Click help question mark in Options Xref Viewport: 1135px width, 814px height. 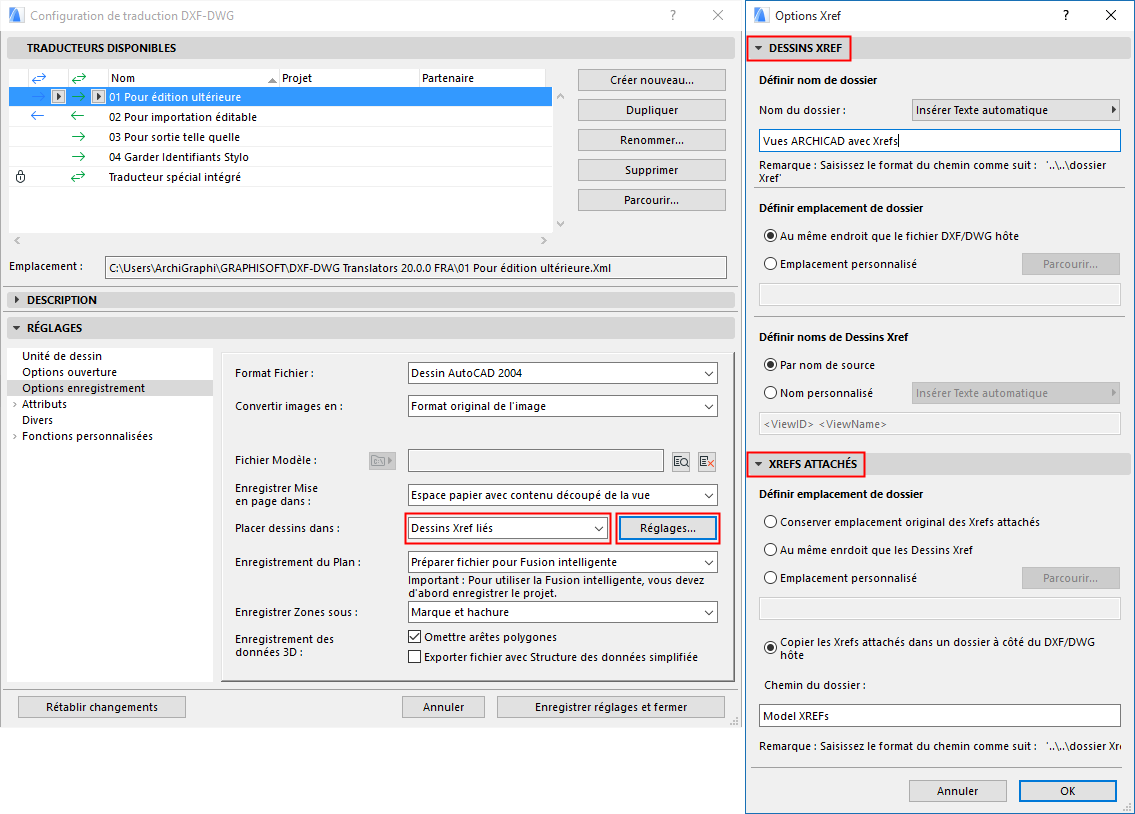(1066, 15)
